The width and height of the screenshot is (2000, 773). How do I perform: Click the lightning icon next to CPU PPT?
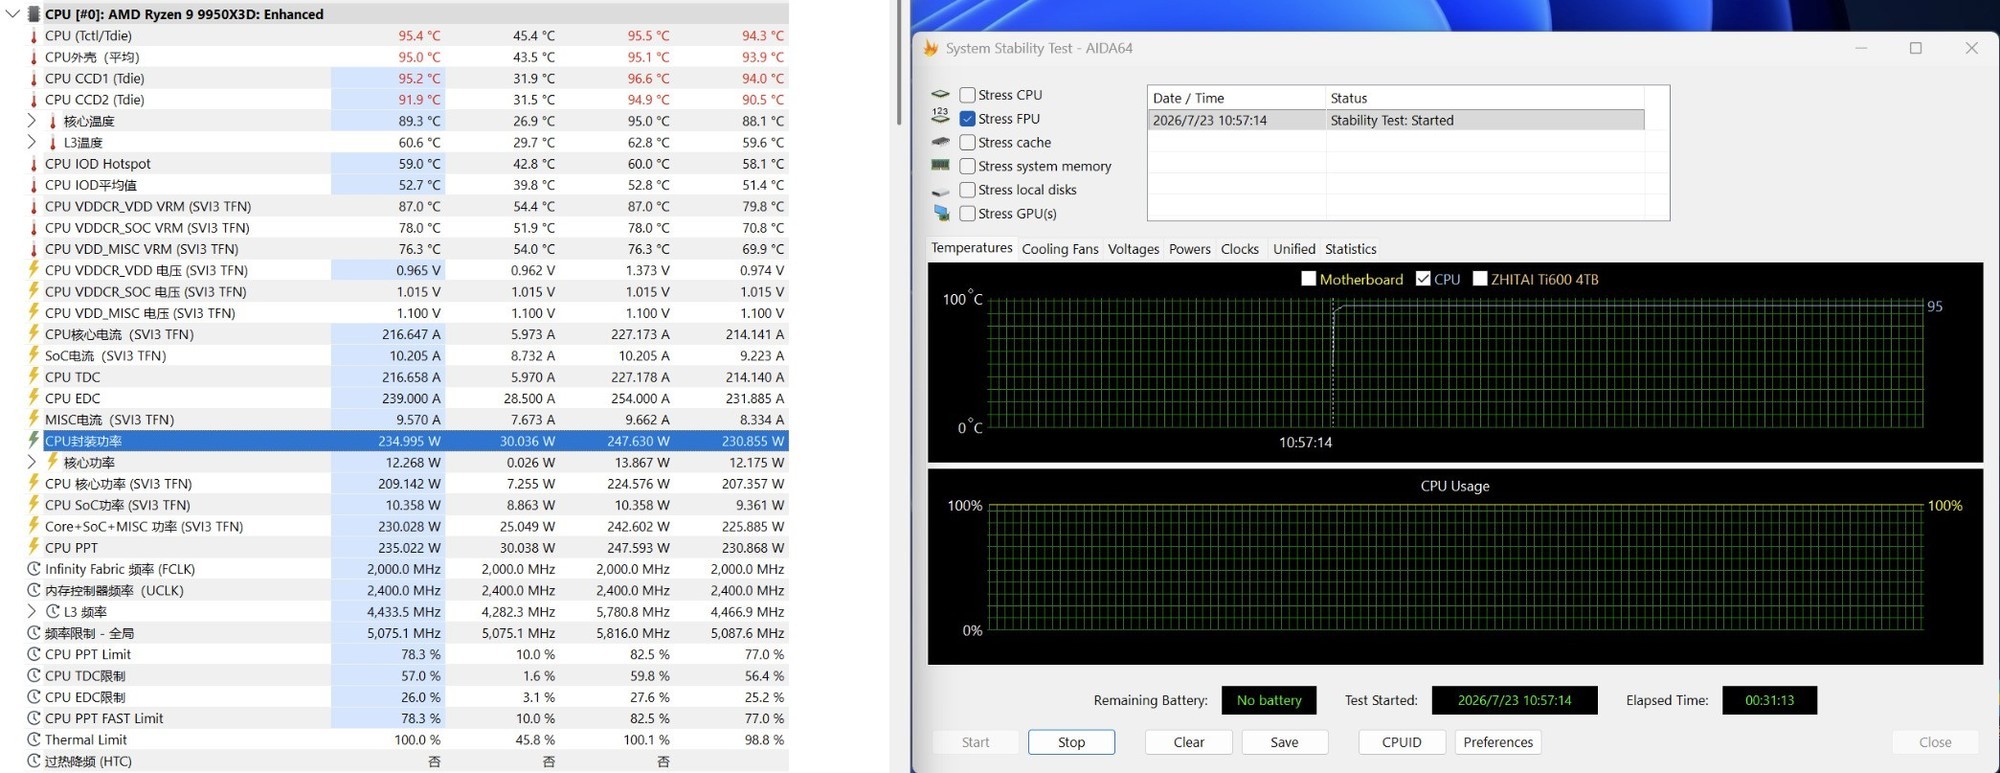(x=33, y=548)
